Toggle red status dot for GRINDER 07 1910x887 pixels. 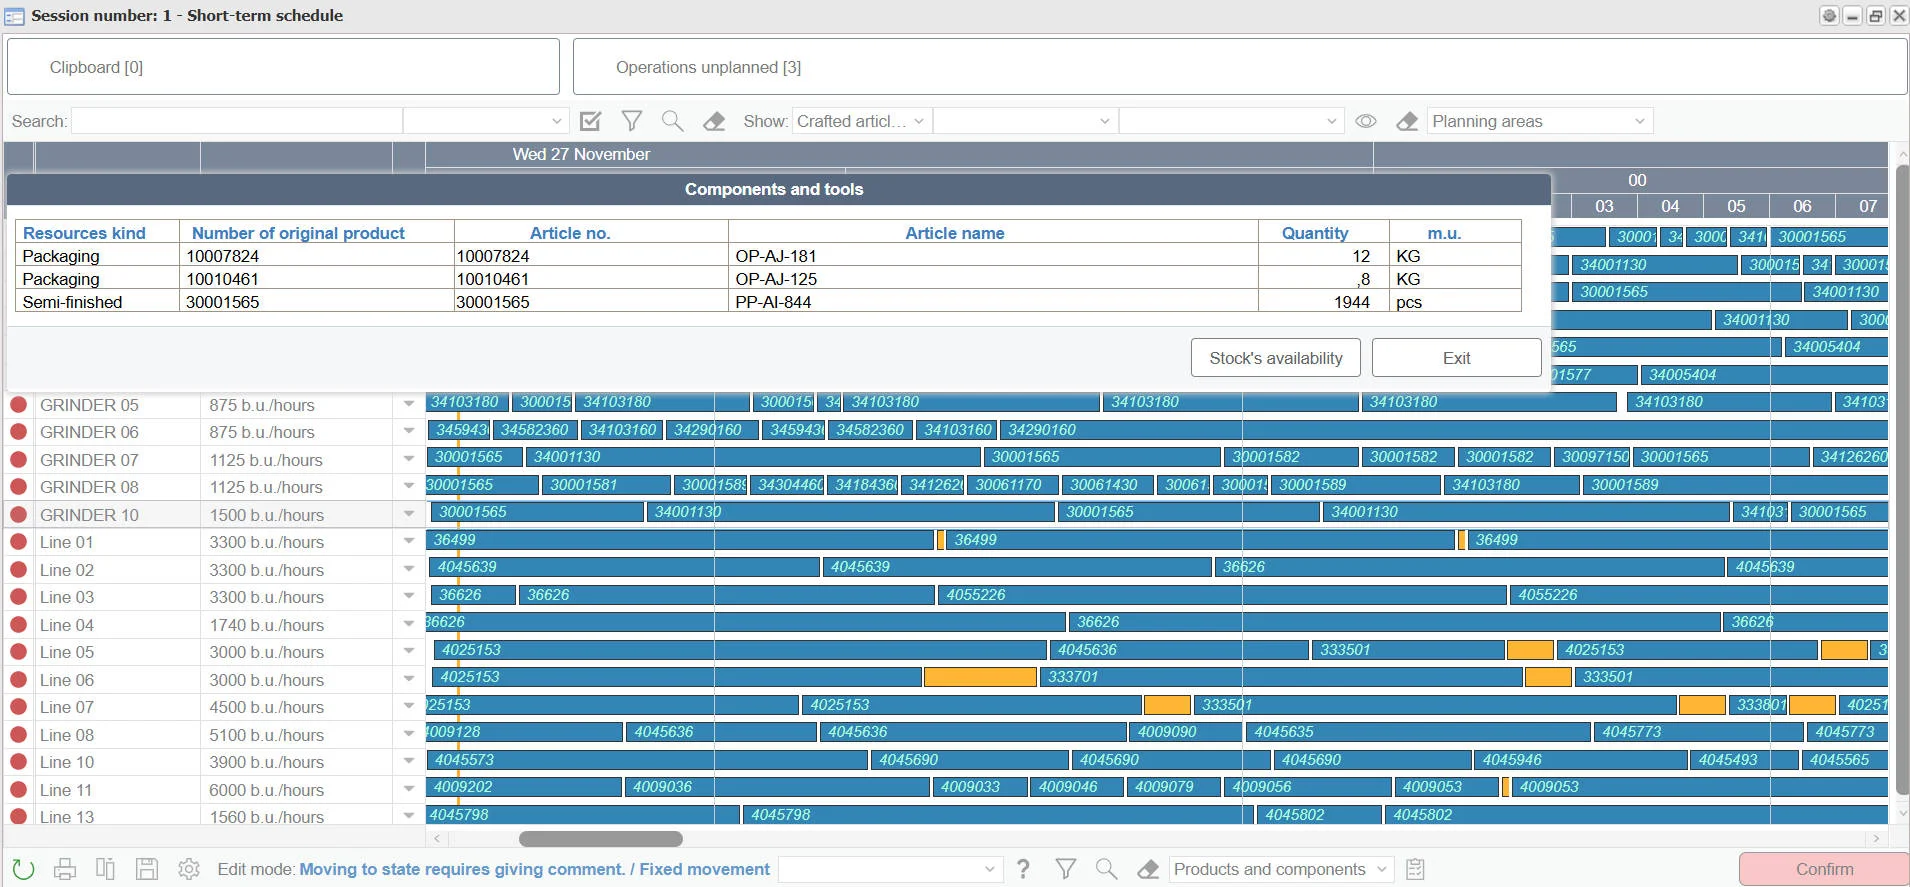click(18, 460)
